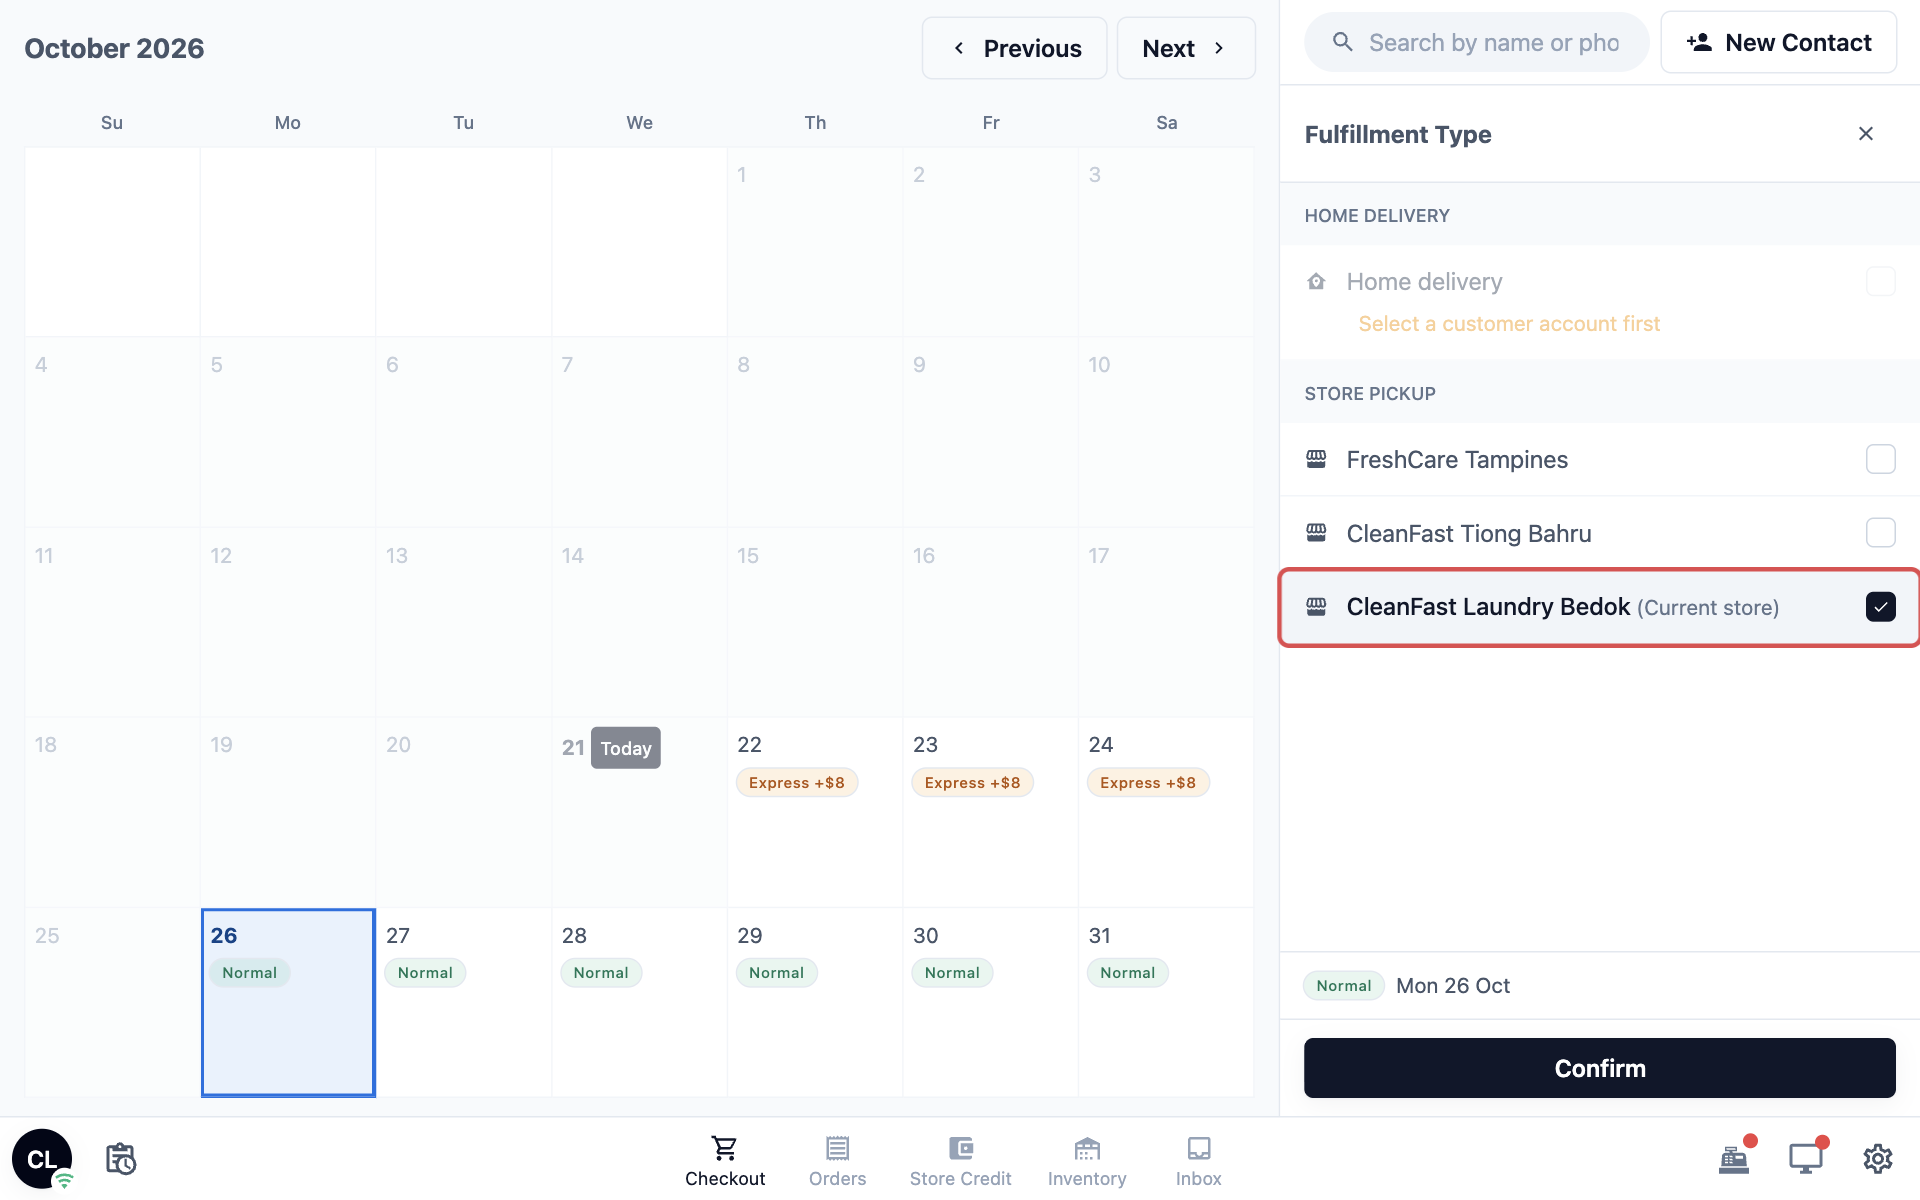The width and height of the screenshot is (1920, 1200).
Task: Check the FreshCare Tampines checkbox
Action: point(1880,459)
